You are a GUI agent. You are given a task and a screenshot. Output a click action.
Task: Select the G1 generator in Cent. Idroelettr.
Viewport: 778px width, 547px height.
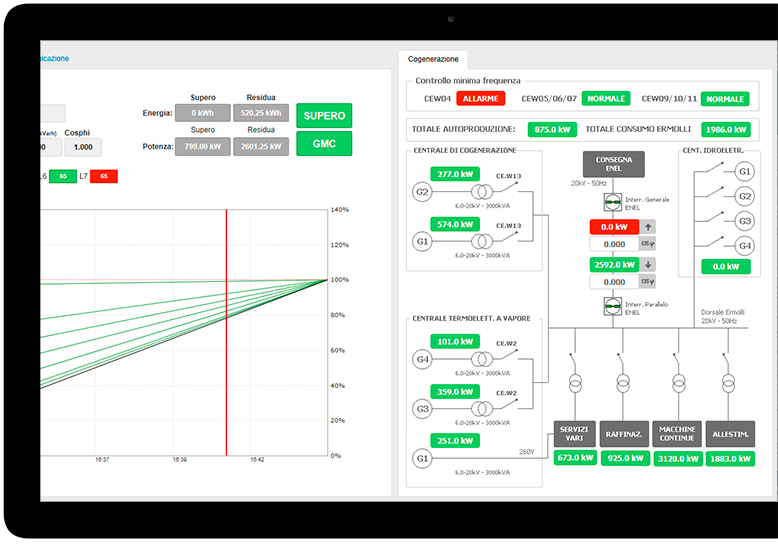click(x=744, y=172)
